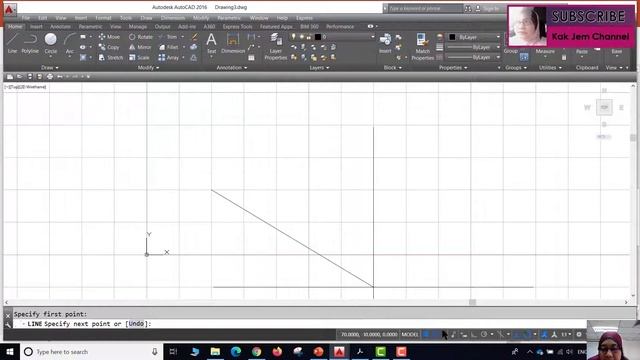Click the black object color swatch in Properties
Screen dimensions: 640x360
coord(452,37)
